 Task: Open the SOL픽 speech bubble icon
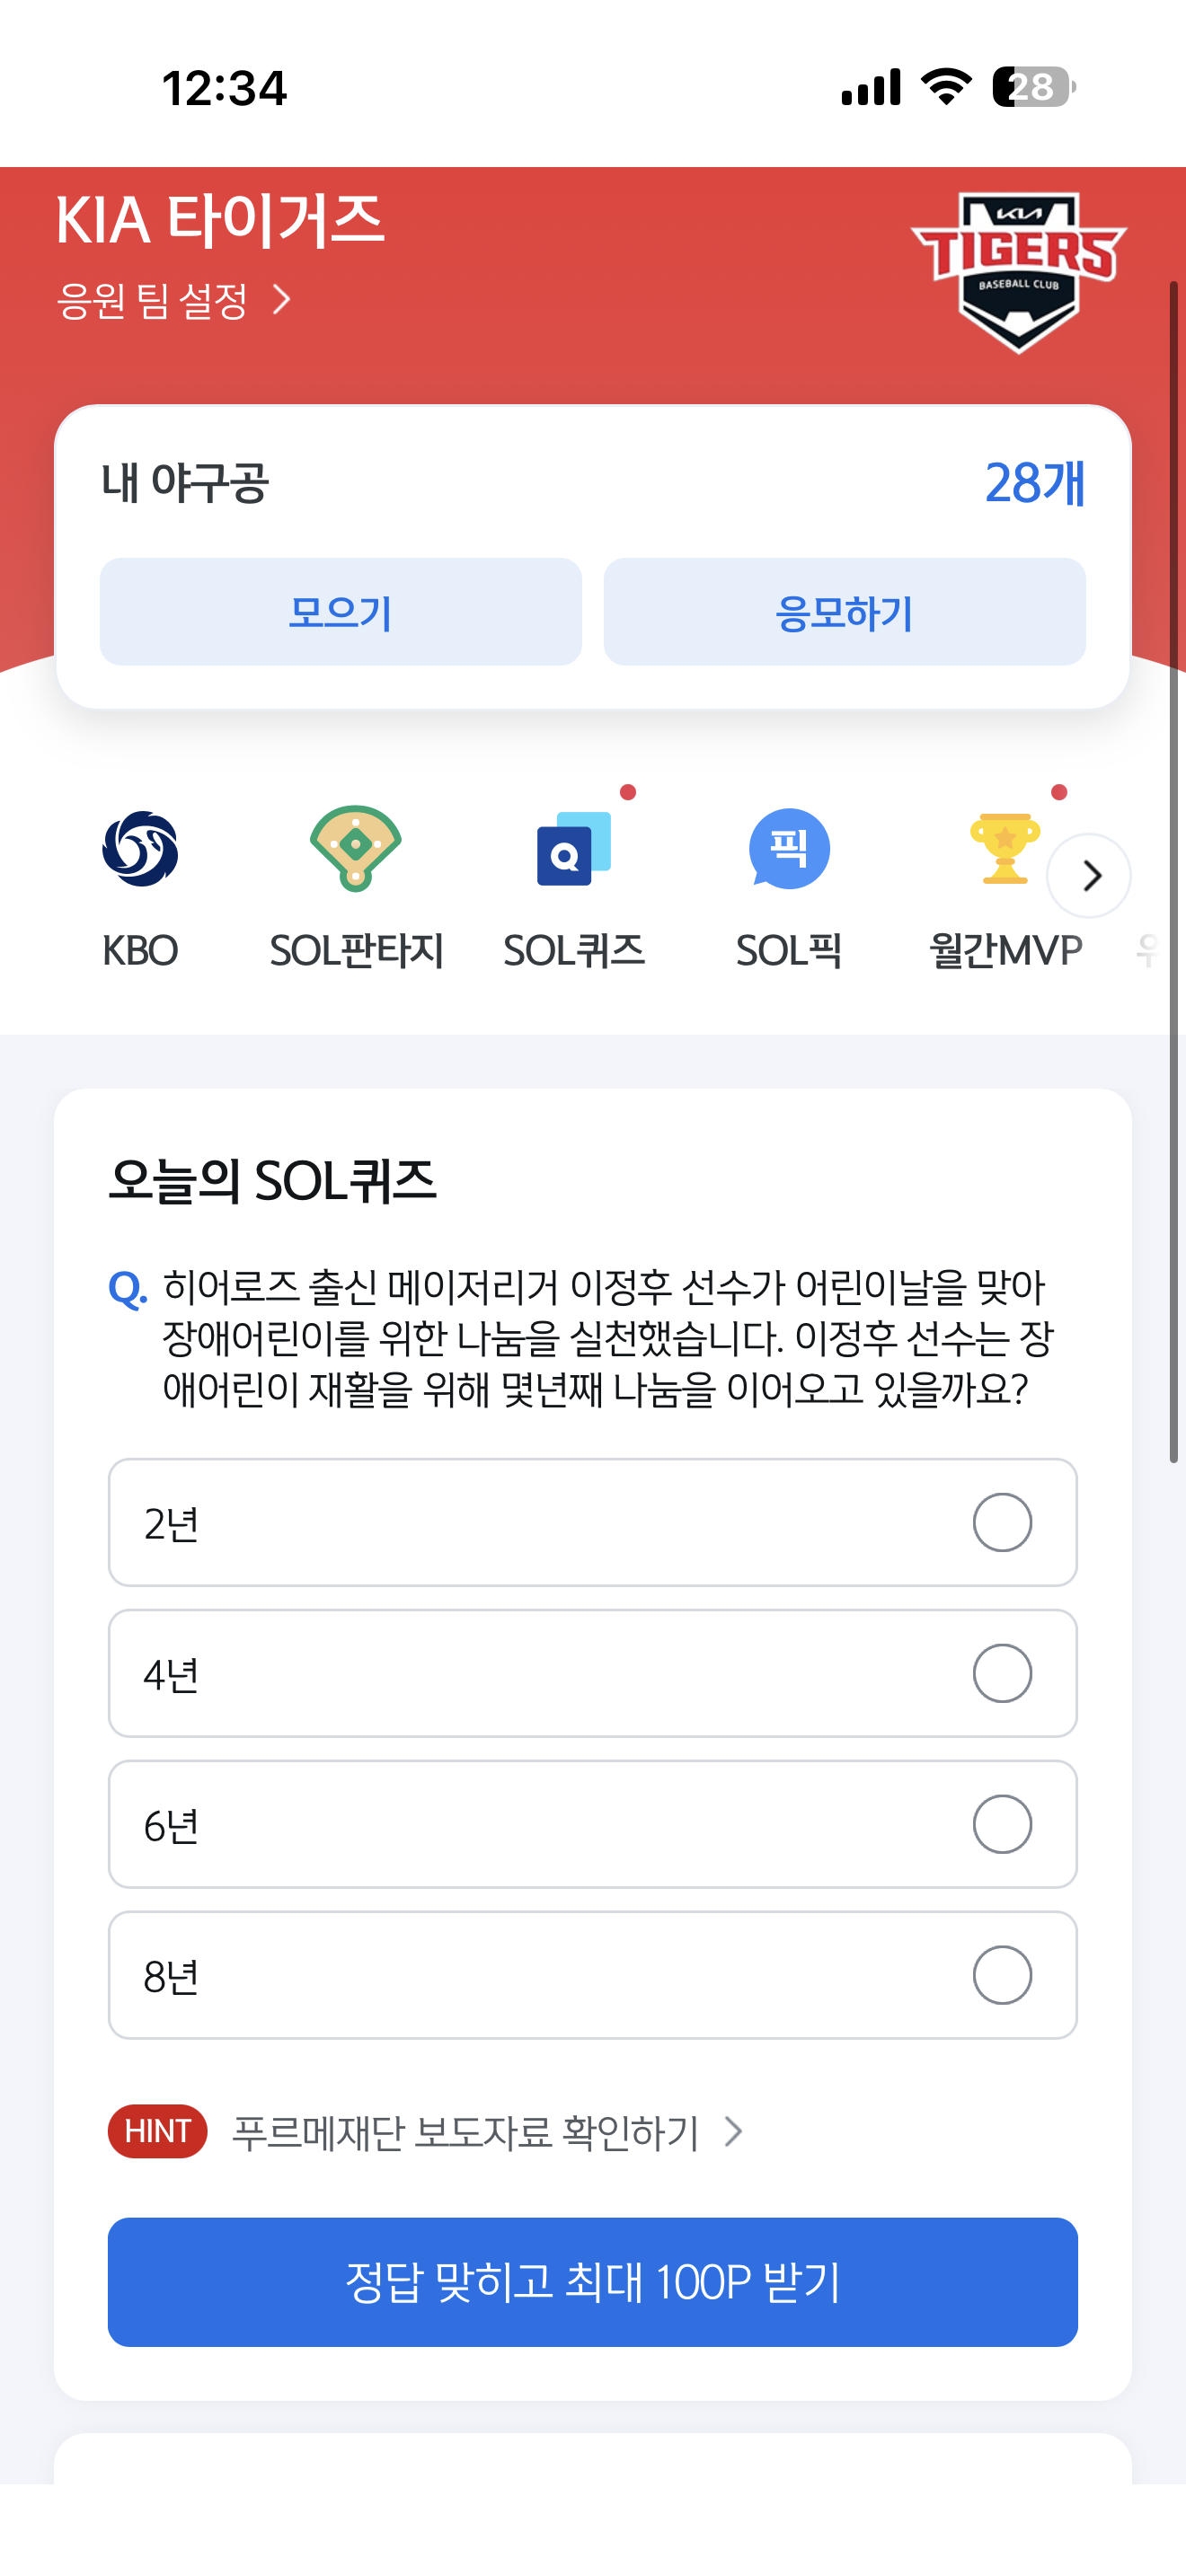789,849
